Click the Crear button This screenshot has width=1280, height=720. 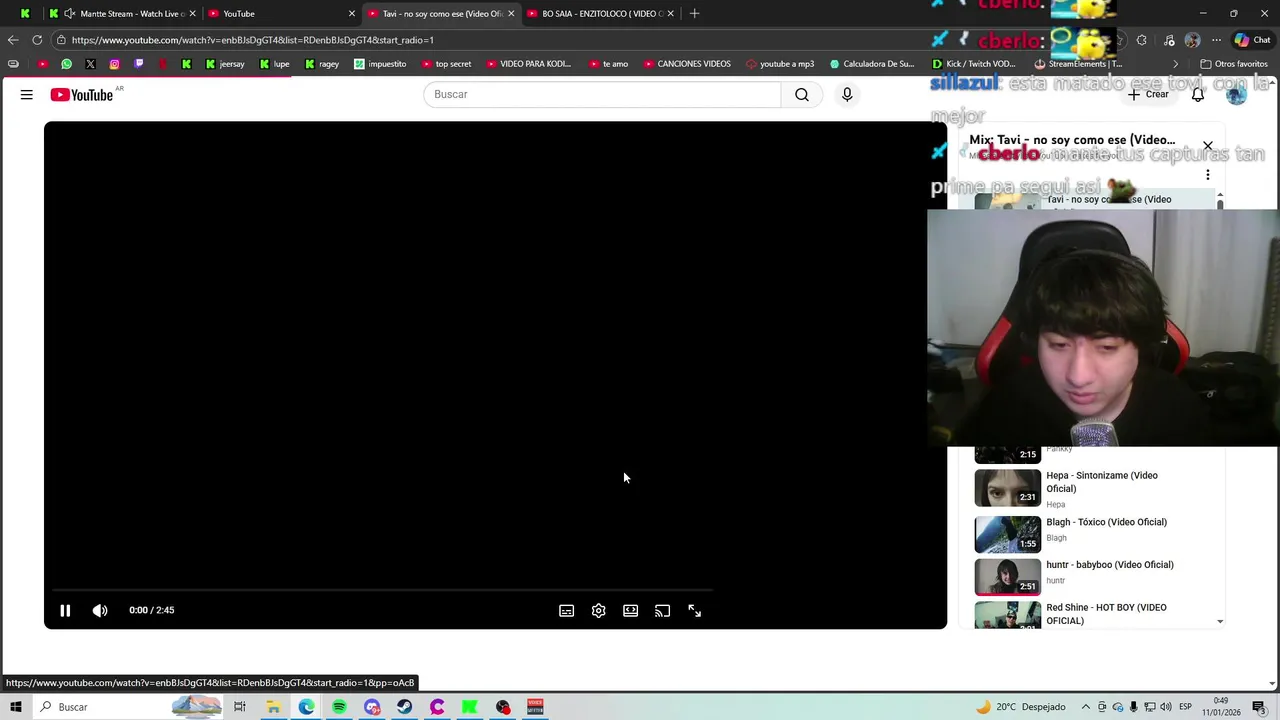[1148, 95]
